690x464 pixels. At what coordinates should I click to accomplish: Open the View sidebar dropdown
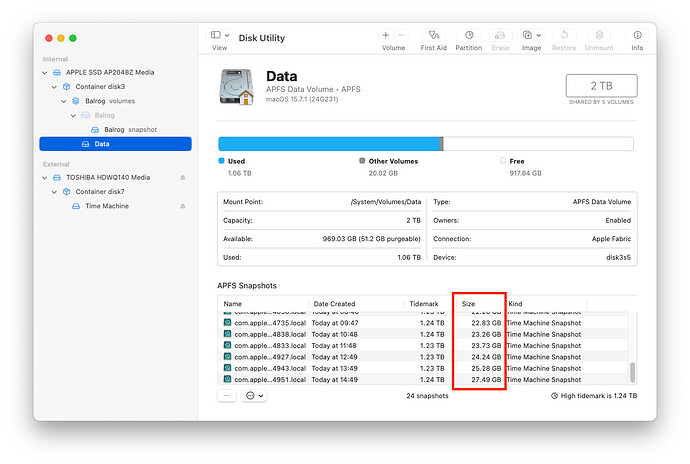(x=219, y=36)
